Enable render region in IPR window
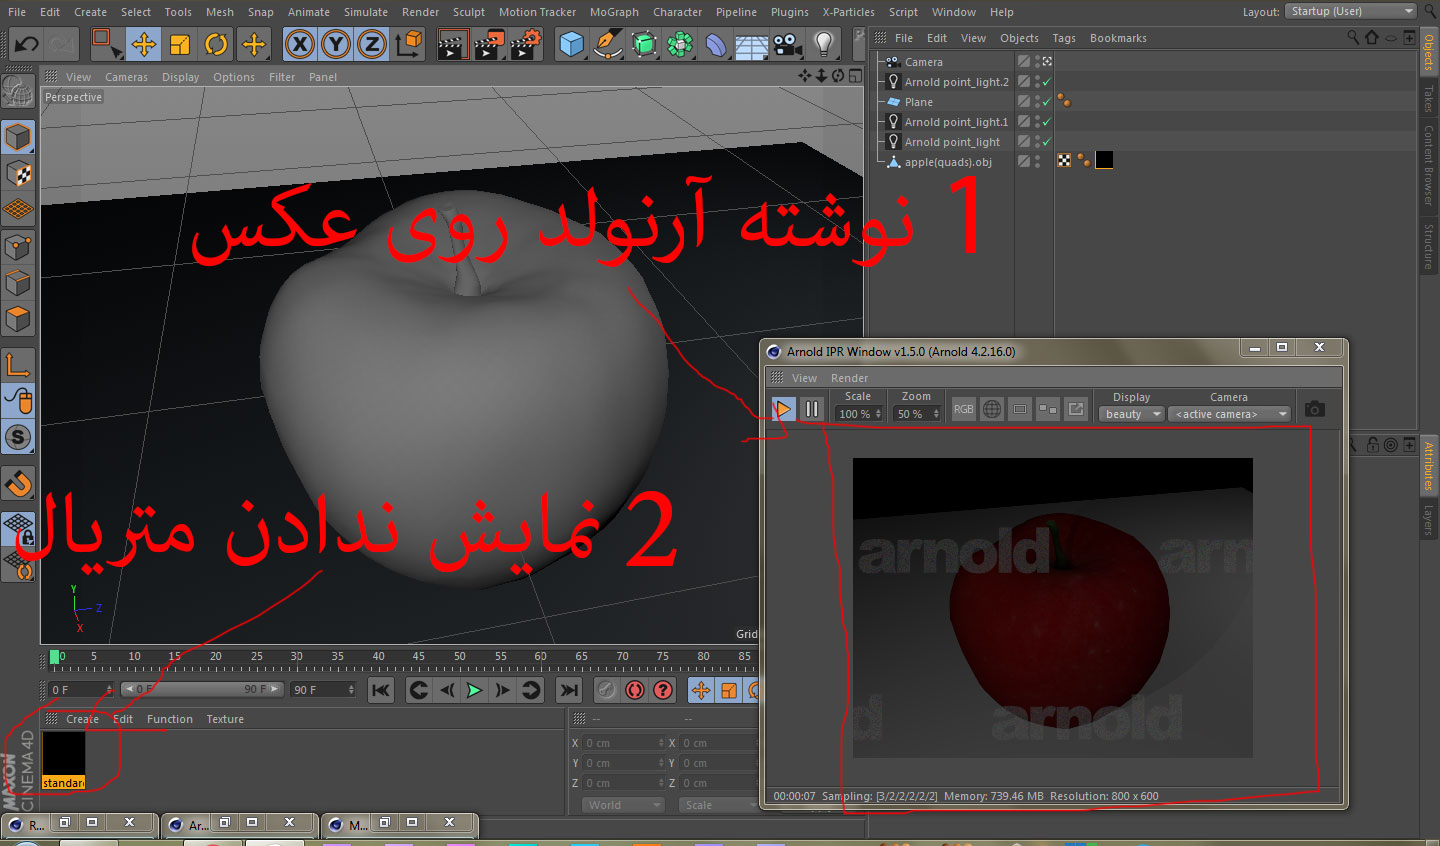 tap(1020, 409)
